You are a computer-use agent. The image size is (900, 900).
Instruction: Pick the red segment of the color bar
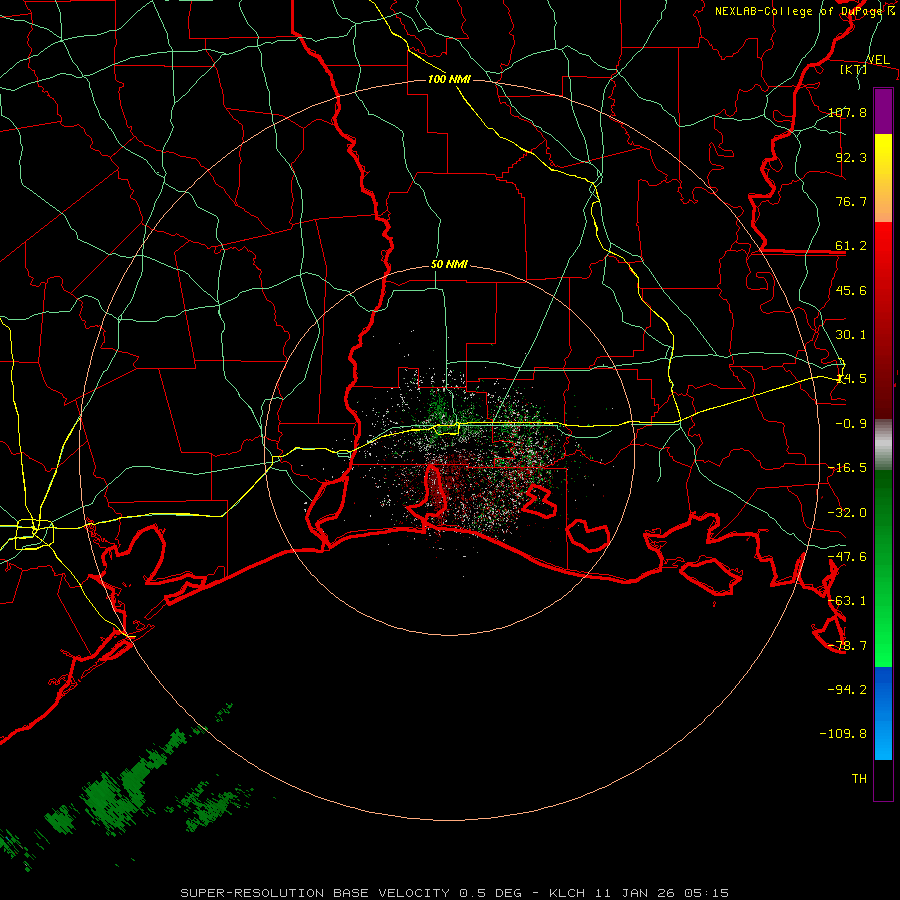tap(883, 320)
